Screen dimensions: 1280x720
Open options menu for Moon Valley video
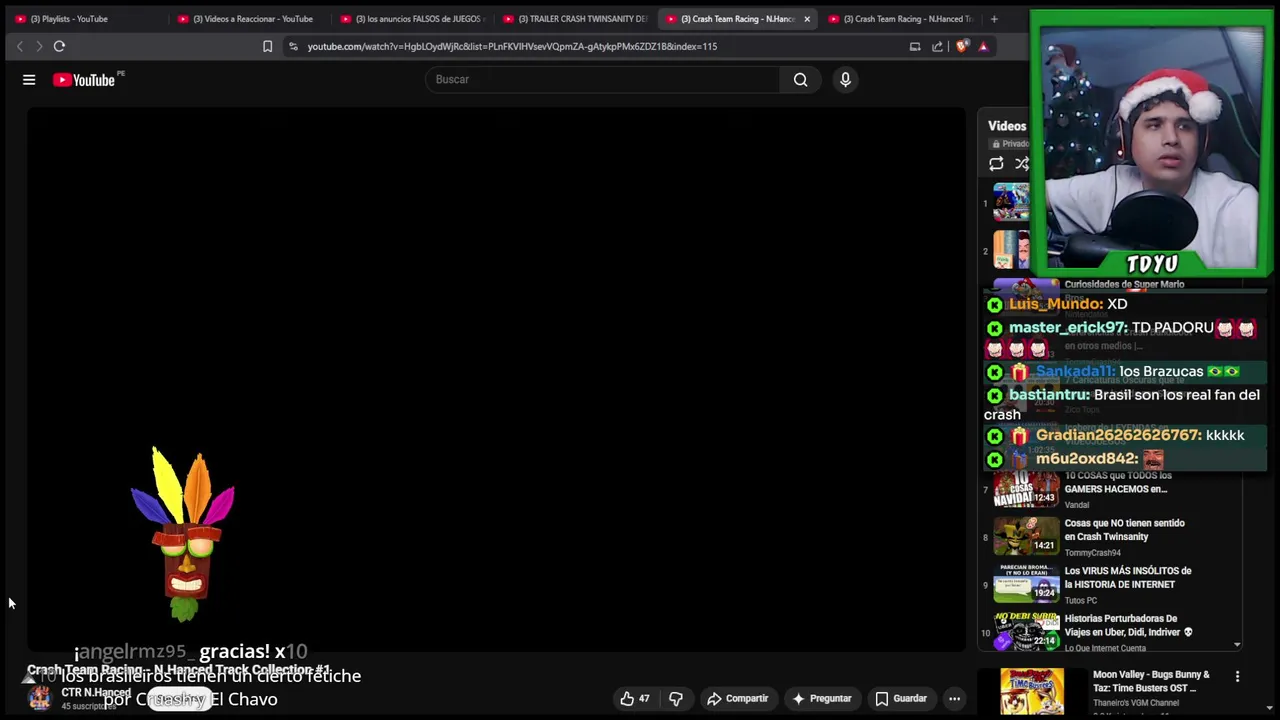pos(1237,677)
